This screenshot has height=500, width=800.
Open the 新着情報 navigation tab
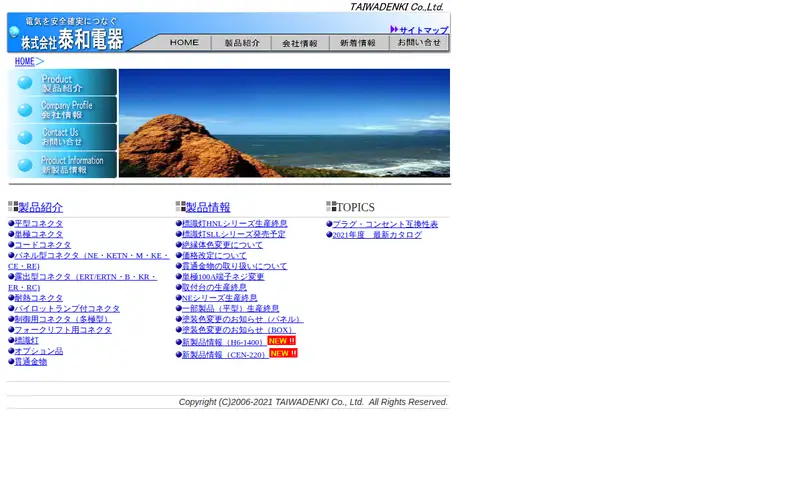point(358,43)
